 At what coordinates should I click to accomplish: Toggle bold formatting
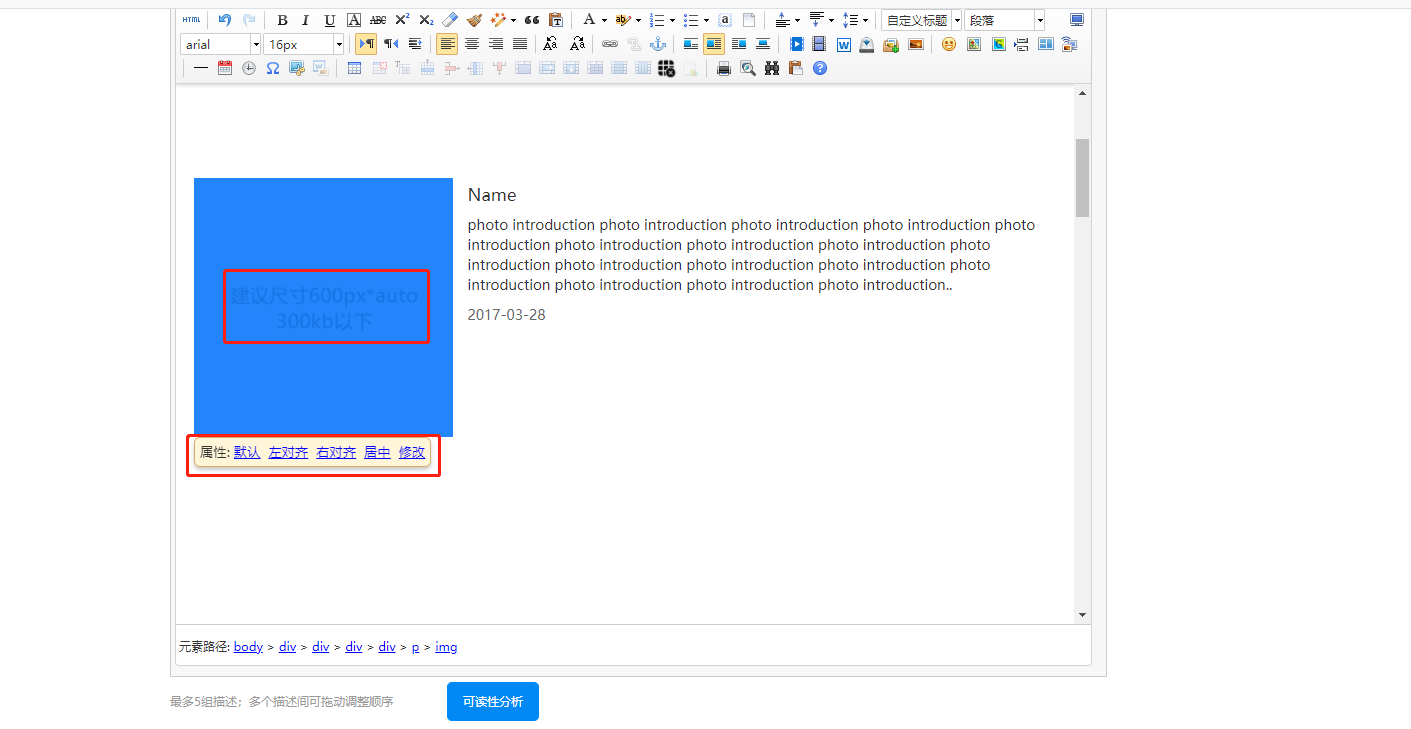[x=282, y=20]
